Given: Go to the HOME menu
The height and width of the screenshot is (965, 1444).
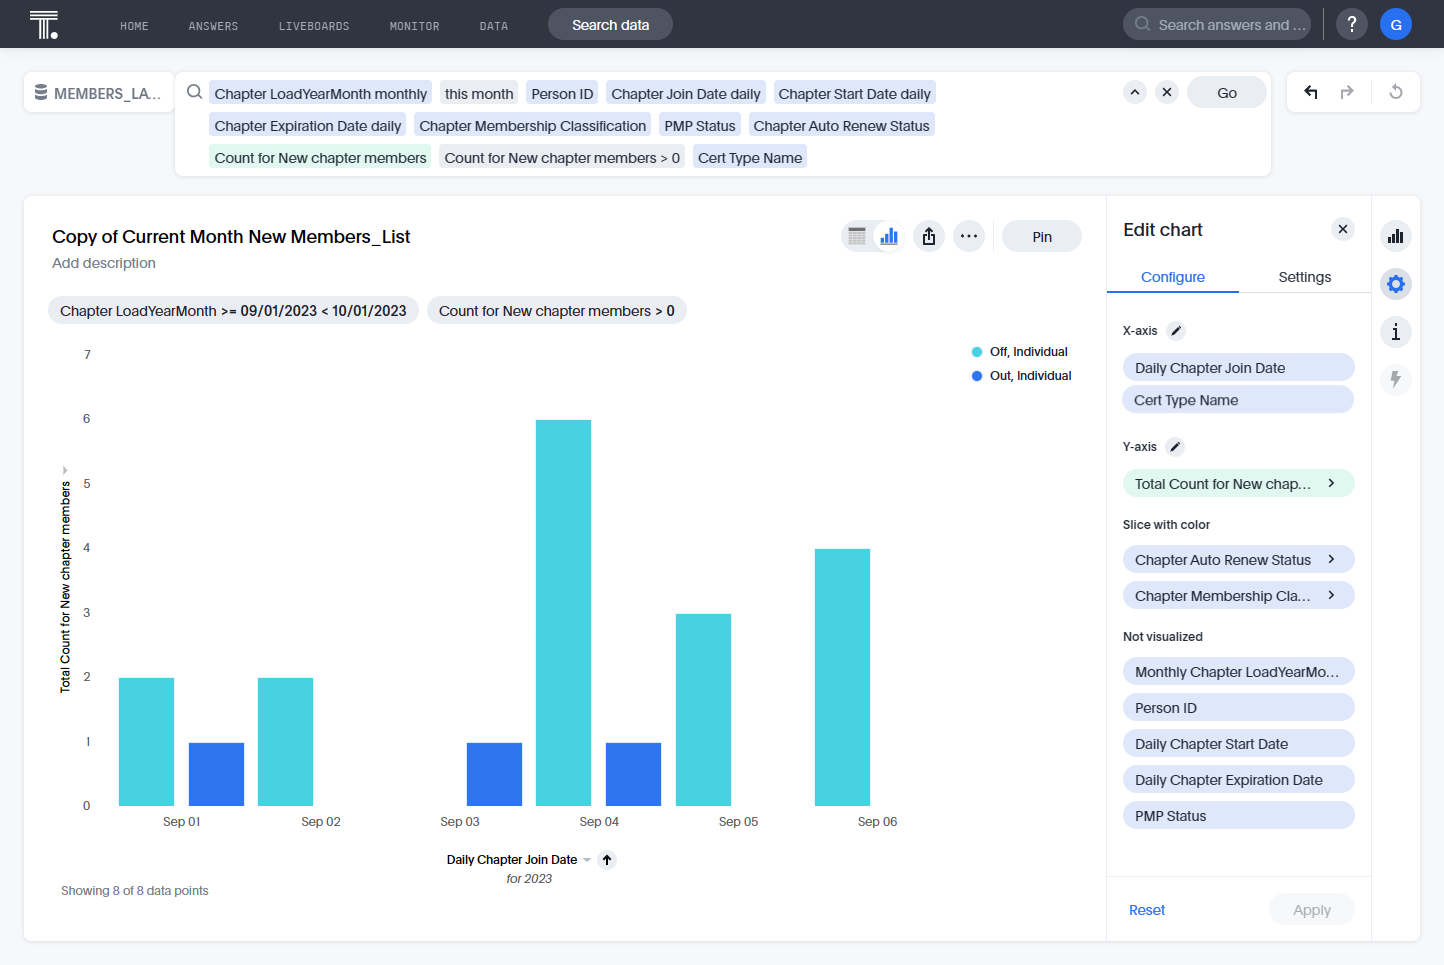Looking at the screenshot, I should tap(134, 26).
